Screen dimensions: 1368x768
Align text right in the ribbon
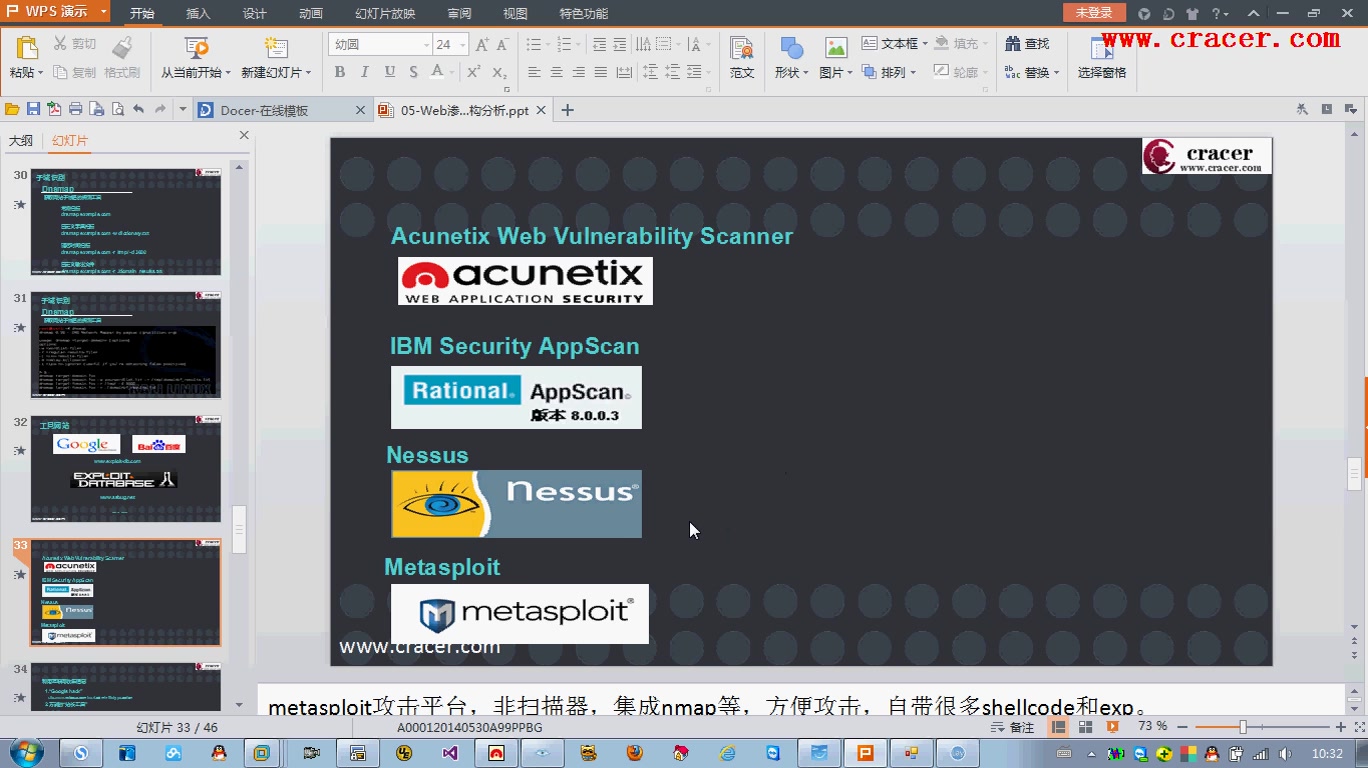tap(578, 72)
